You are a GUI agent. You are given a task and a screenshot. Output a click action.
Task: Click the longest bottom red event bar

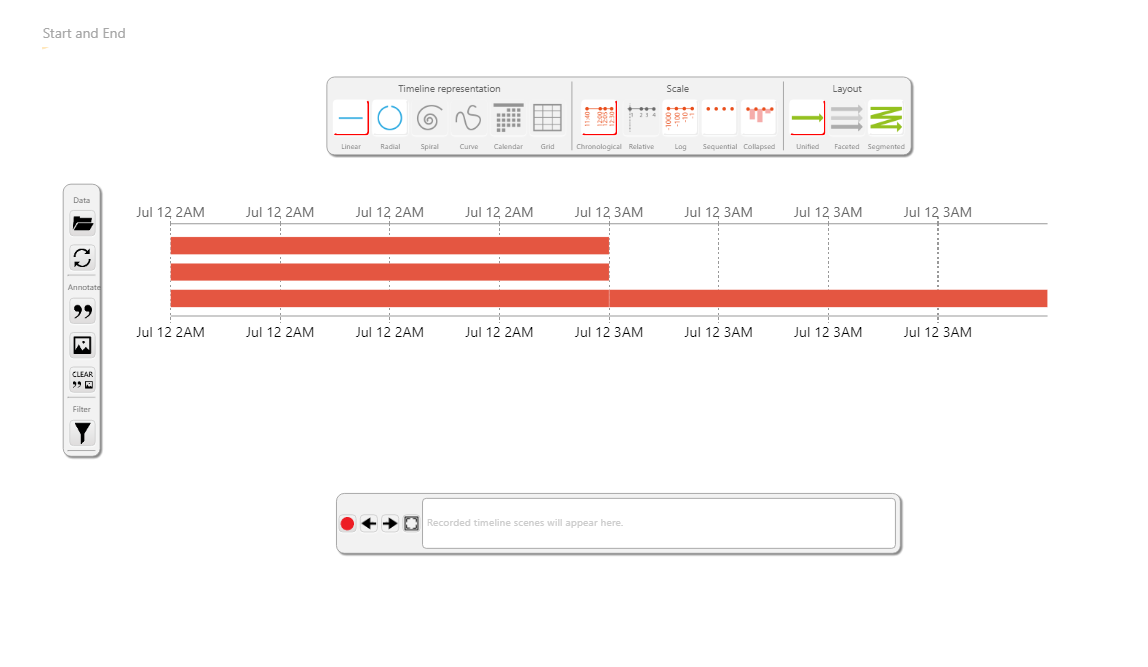point(608,299)
